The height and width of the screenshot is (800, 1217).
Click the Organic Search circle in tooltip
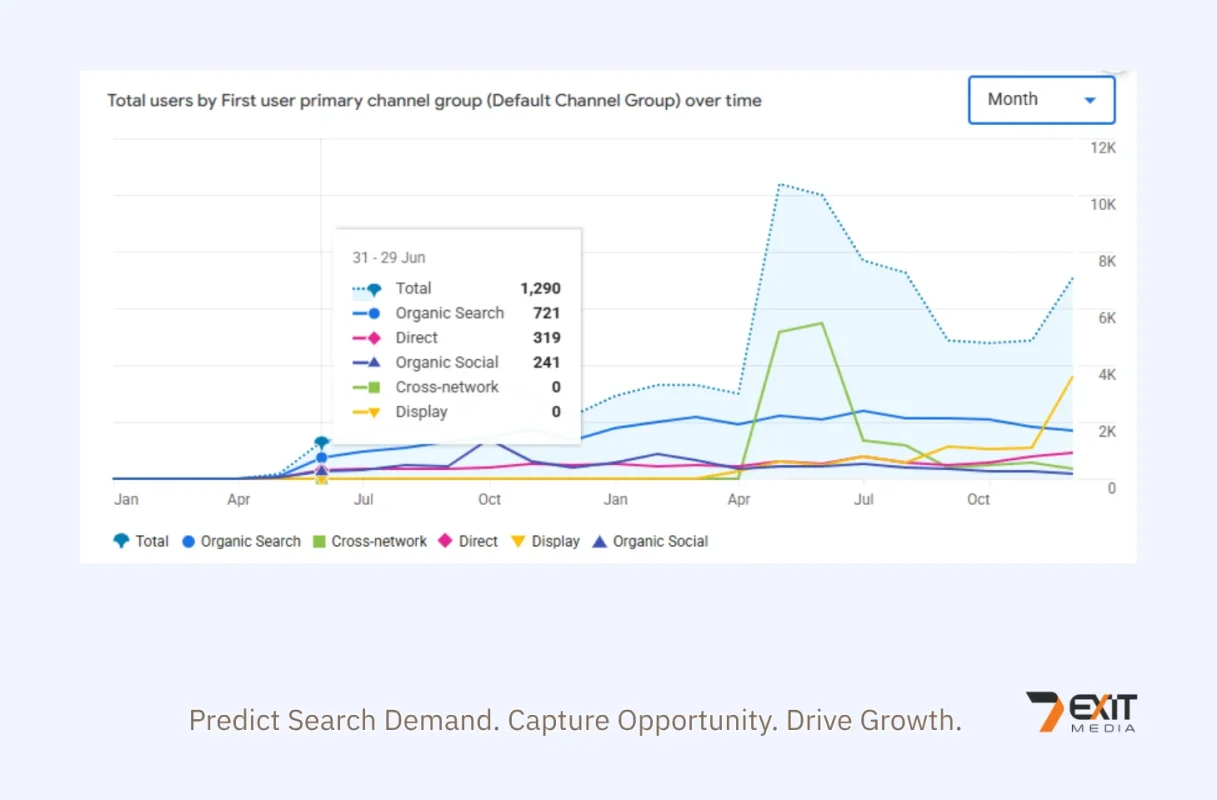tap(373, 313)
